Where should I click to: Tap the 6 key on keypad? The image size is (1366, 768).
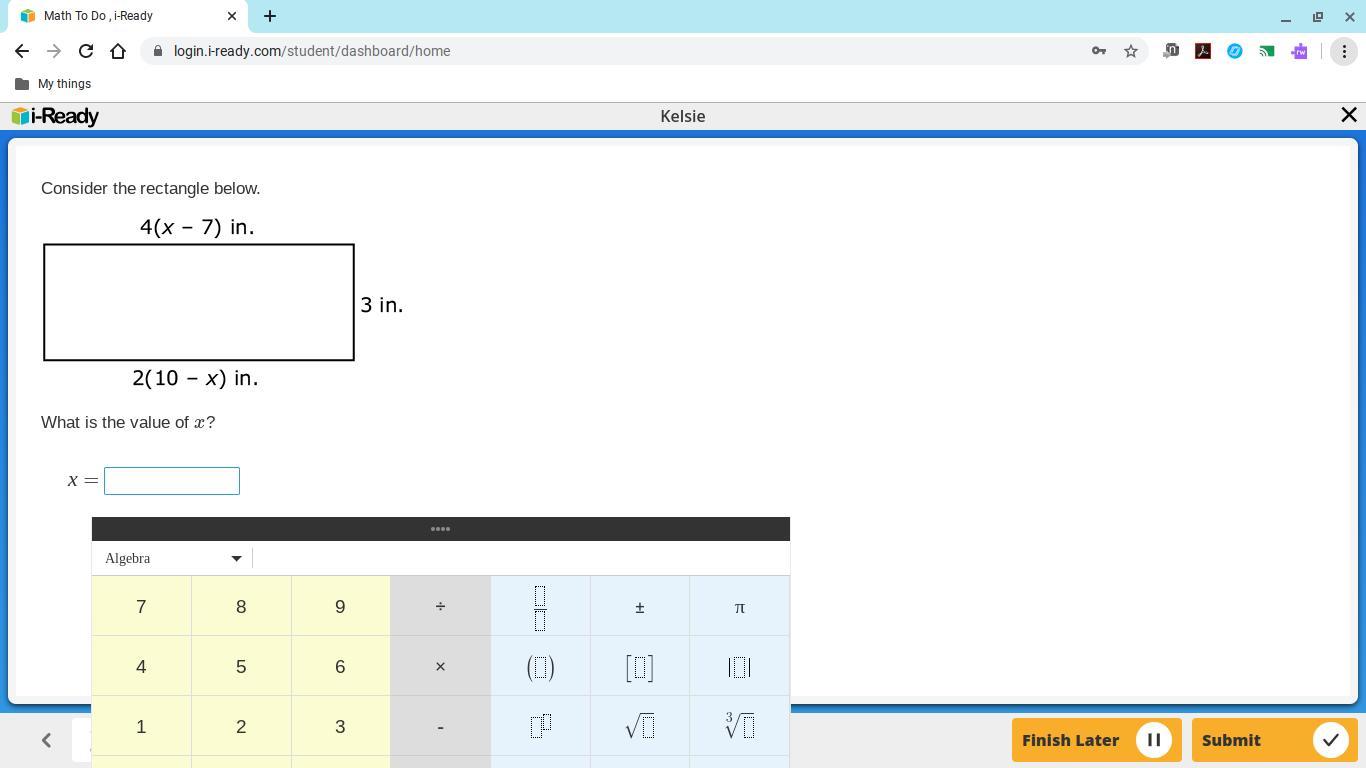(340, 666)
